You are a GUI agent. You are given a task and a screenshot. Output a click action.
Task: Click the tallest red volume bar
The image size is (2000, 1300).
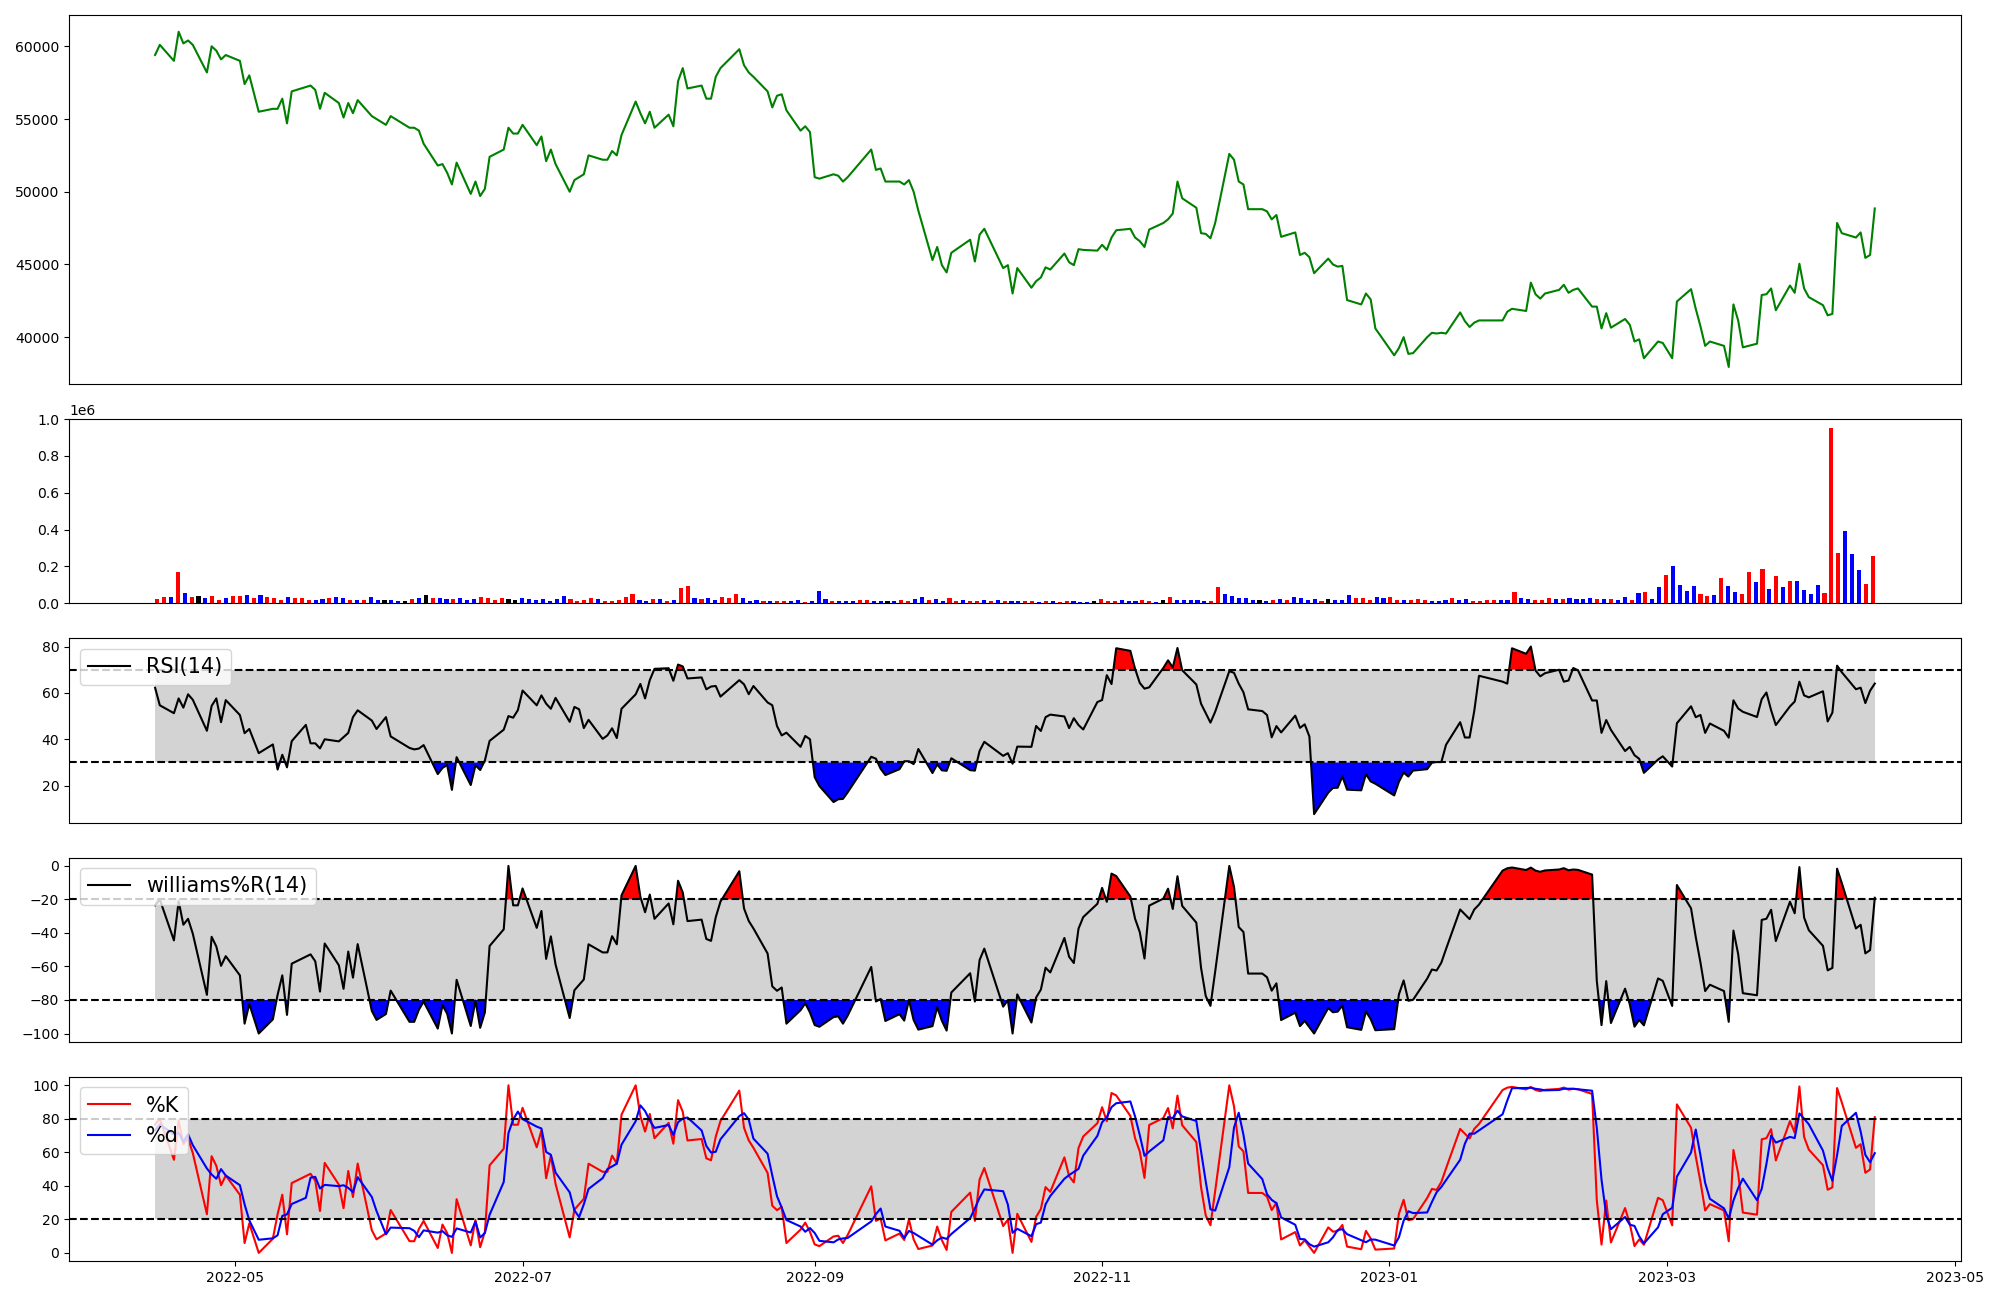pos(1831,515)
